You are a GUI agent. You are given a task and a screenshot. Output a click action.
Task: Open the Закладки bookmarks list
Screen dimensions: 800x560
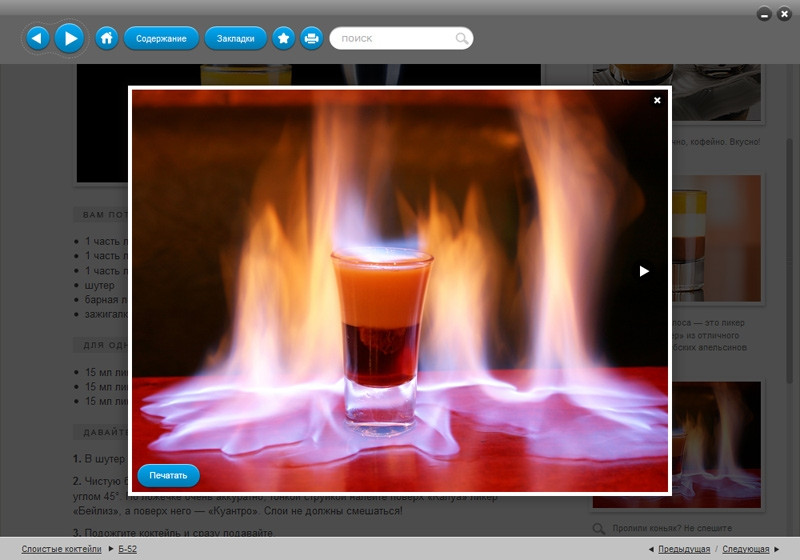(x=235, y=38)
